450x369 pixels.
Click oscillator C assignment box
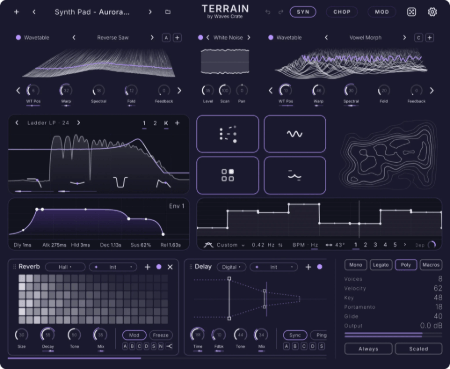point(418,38)
